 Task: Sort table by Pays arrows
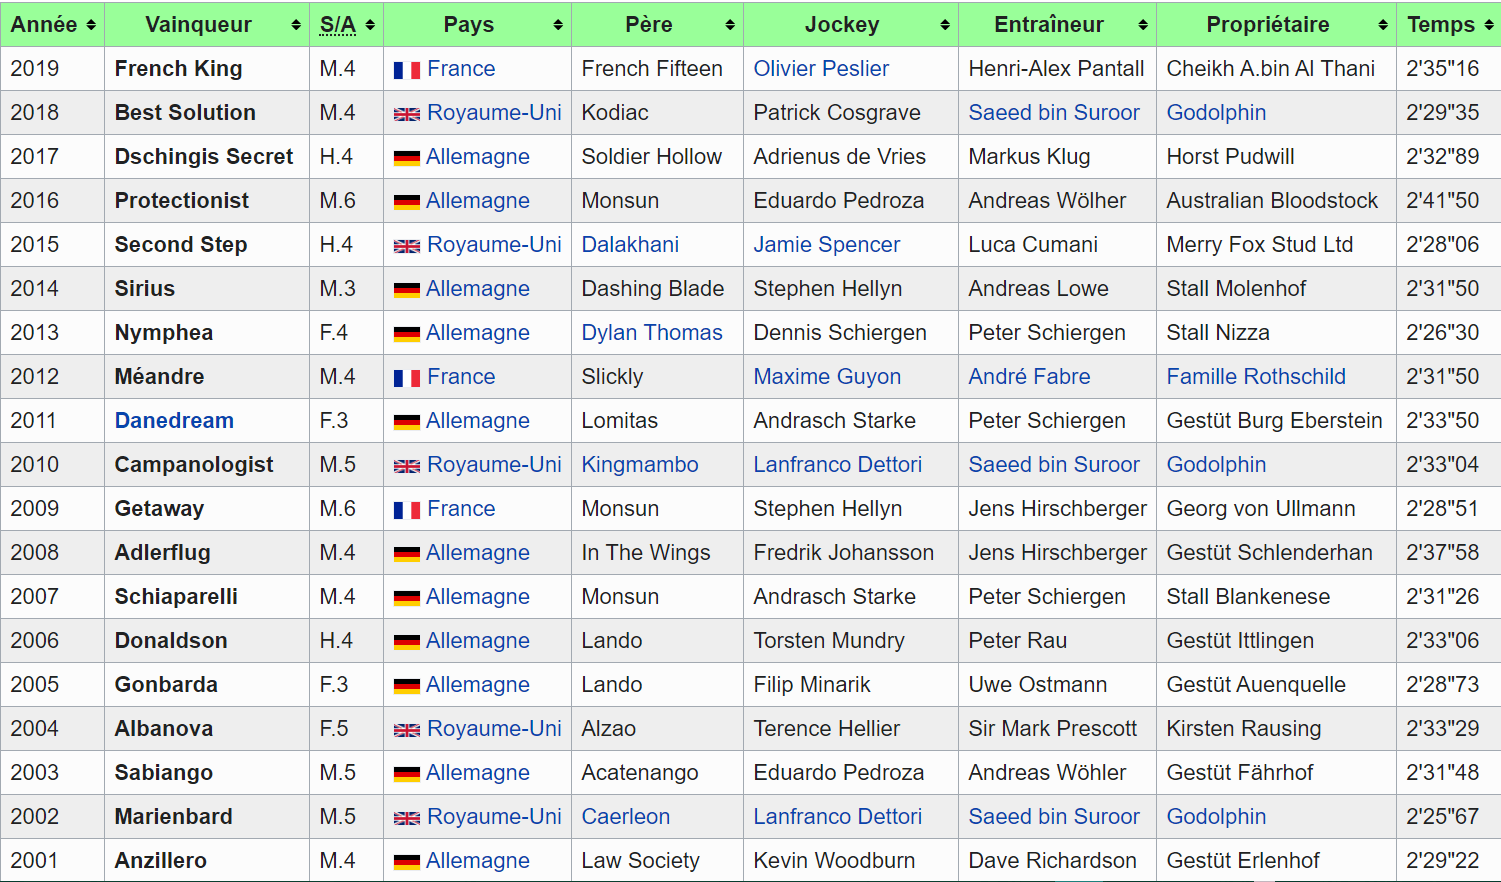click(x=558, y=25)
